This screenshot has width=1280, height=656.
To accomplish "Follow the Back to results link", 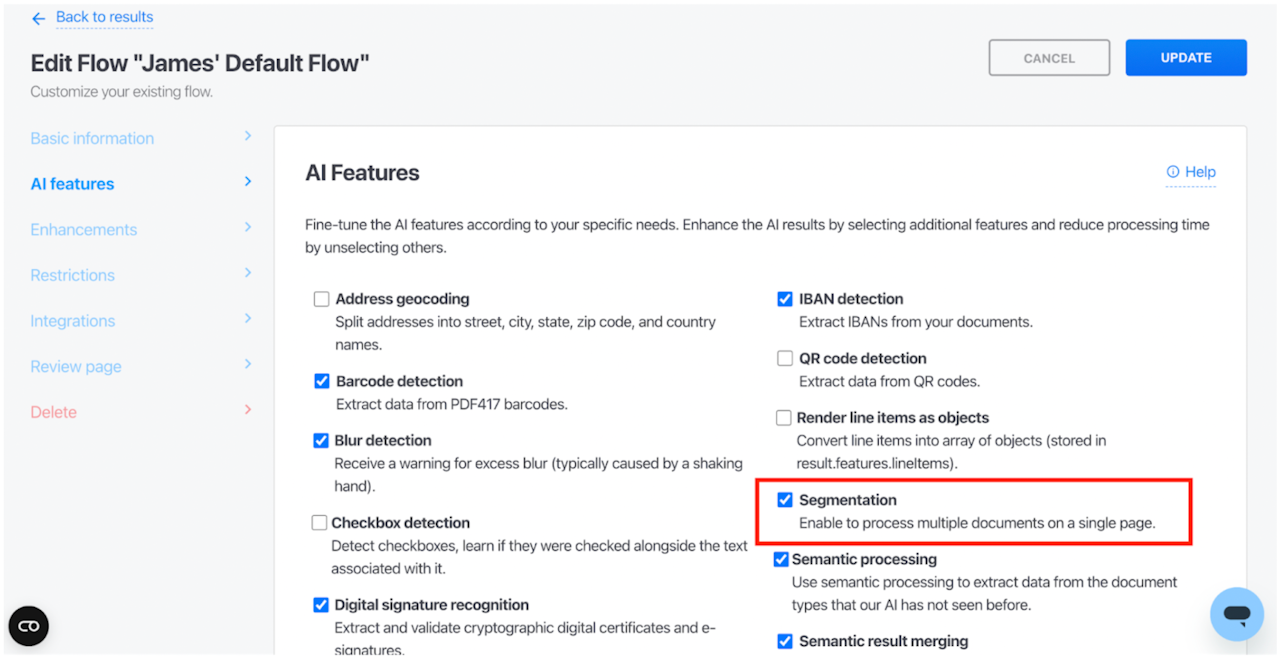I will [x=104, y=17].
